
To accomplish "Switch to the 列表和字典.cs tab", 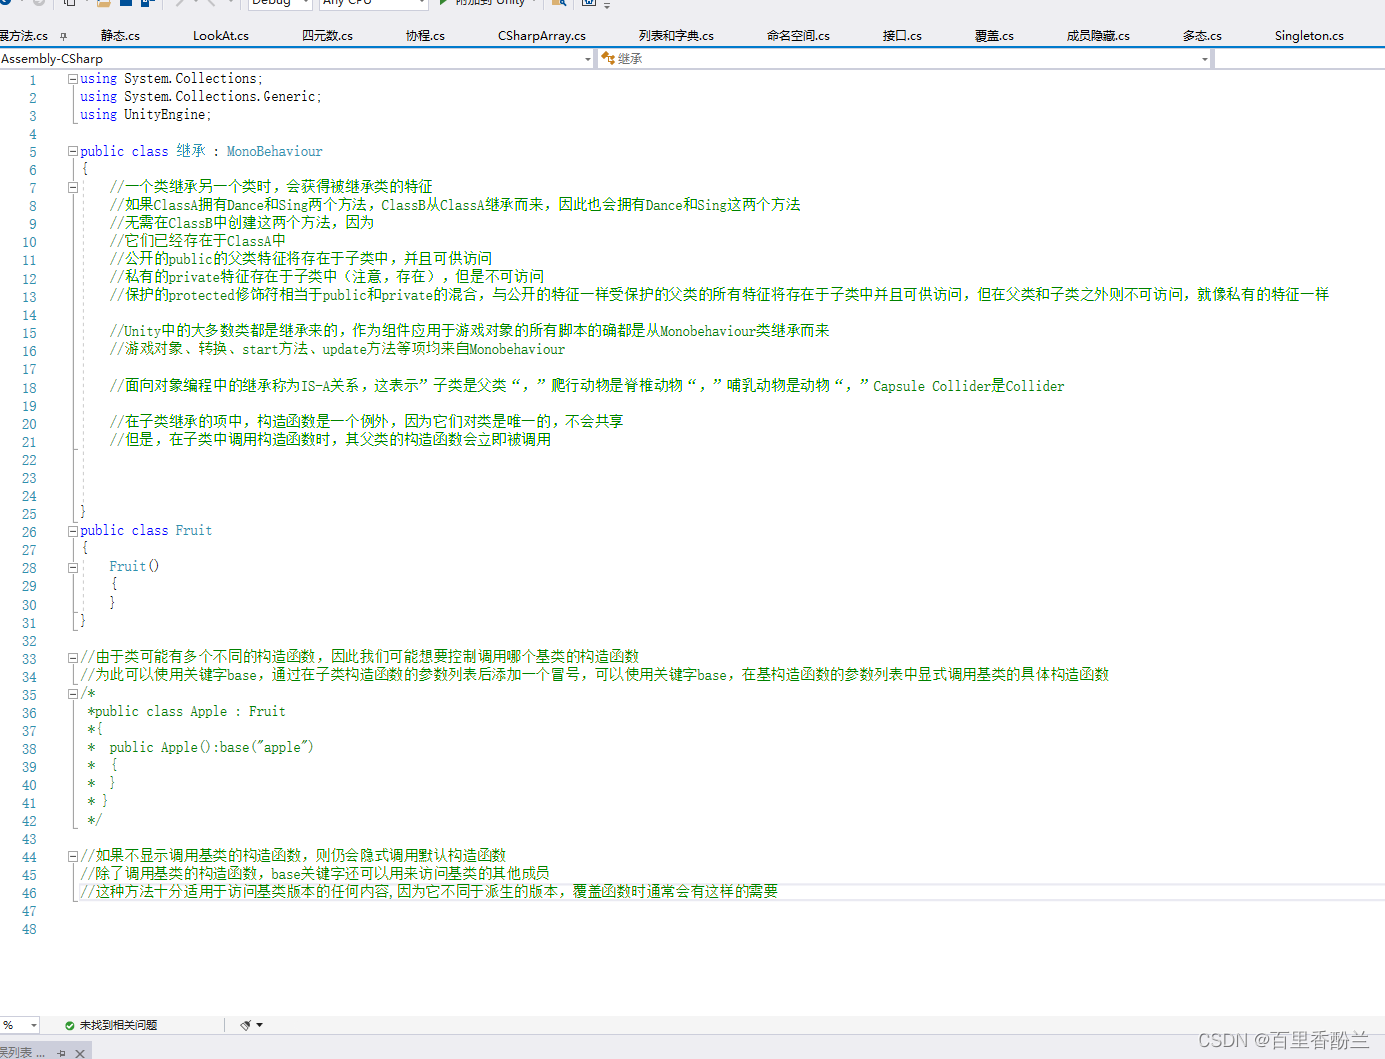I will (x=676, y=36).
